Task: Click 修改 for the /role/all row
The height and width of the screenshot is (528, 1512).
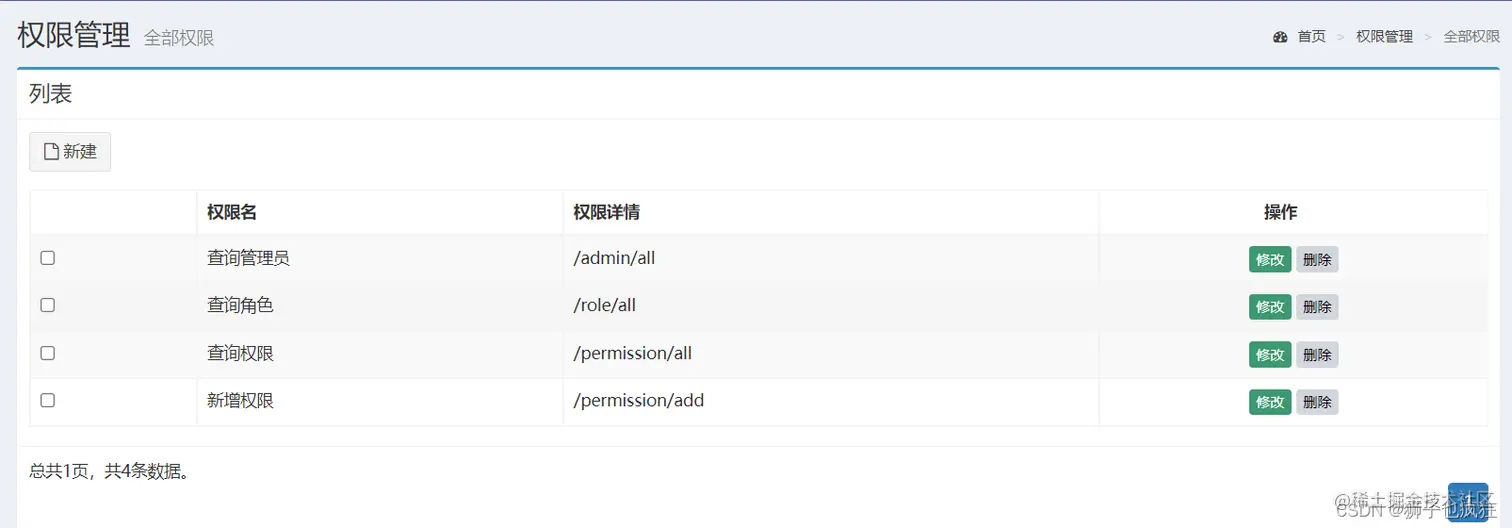Action: [x=1270, y=307]
